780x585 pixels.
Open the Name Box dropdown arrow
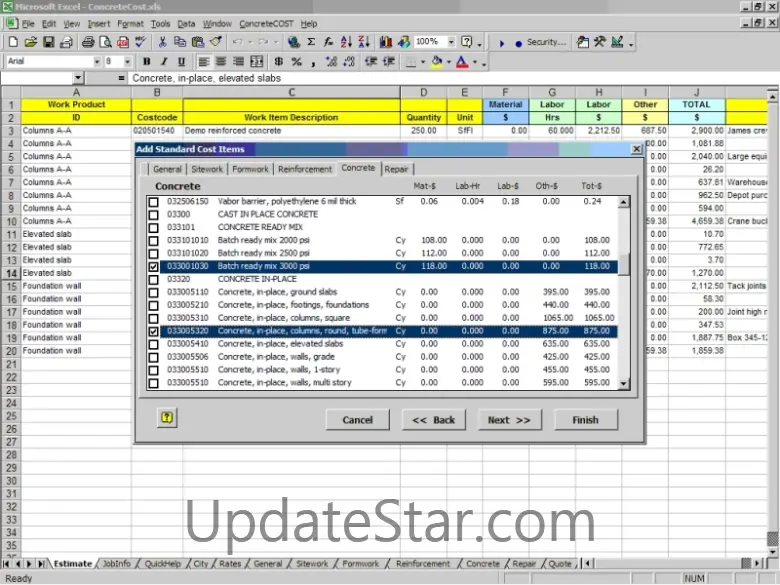click(x=78, y=78)
